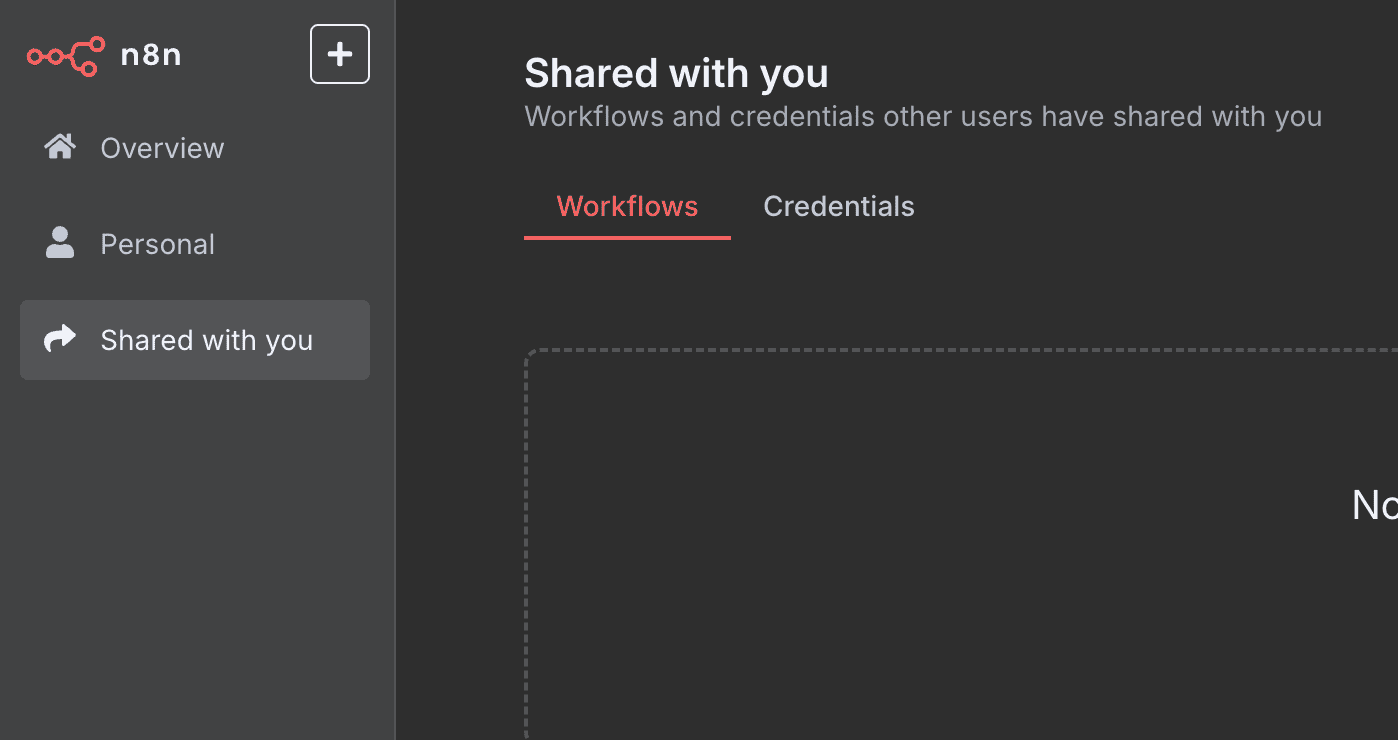Click the highlighted Shared with you entry
1398x740 pixels.
[x=194, y=339]
